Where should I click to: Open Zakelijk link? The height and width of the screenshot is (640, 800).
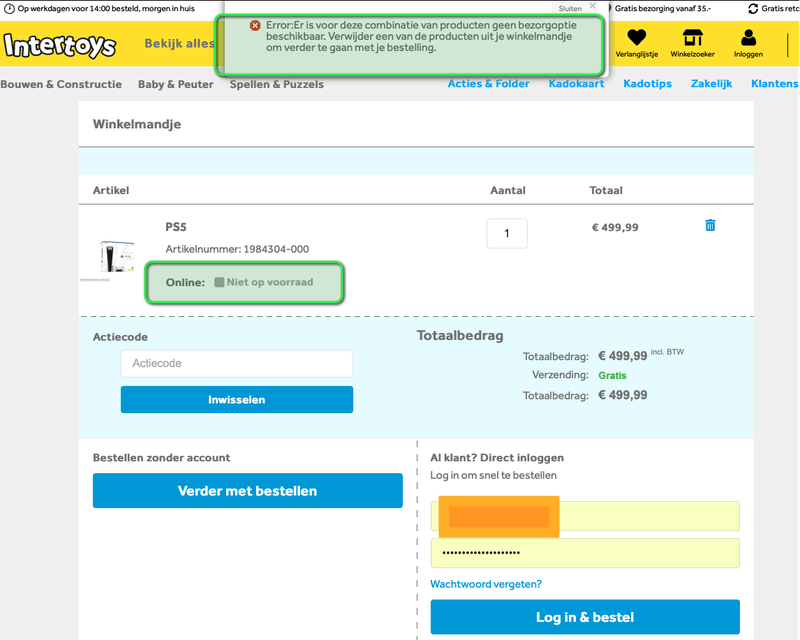click(711, 84)
